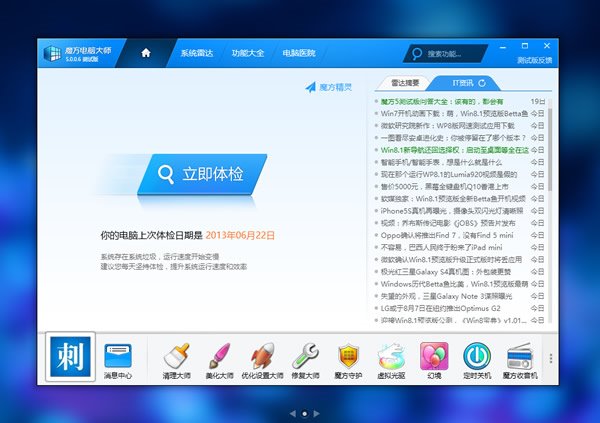Open news iPhone5S真机再曝光

(x=452, y=211)
